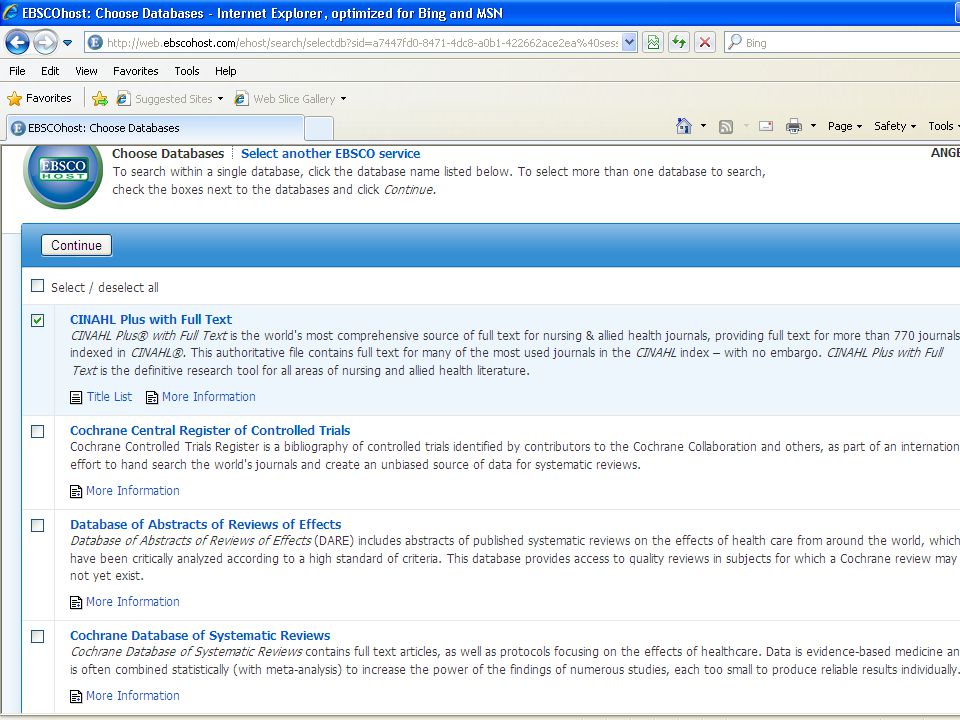Click Title List icon under CINAHL

tap(76, 397)
